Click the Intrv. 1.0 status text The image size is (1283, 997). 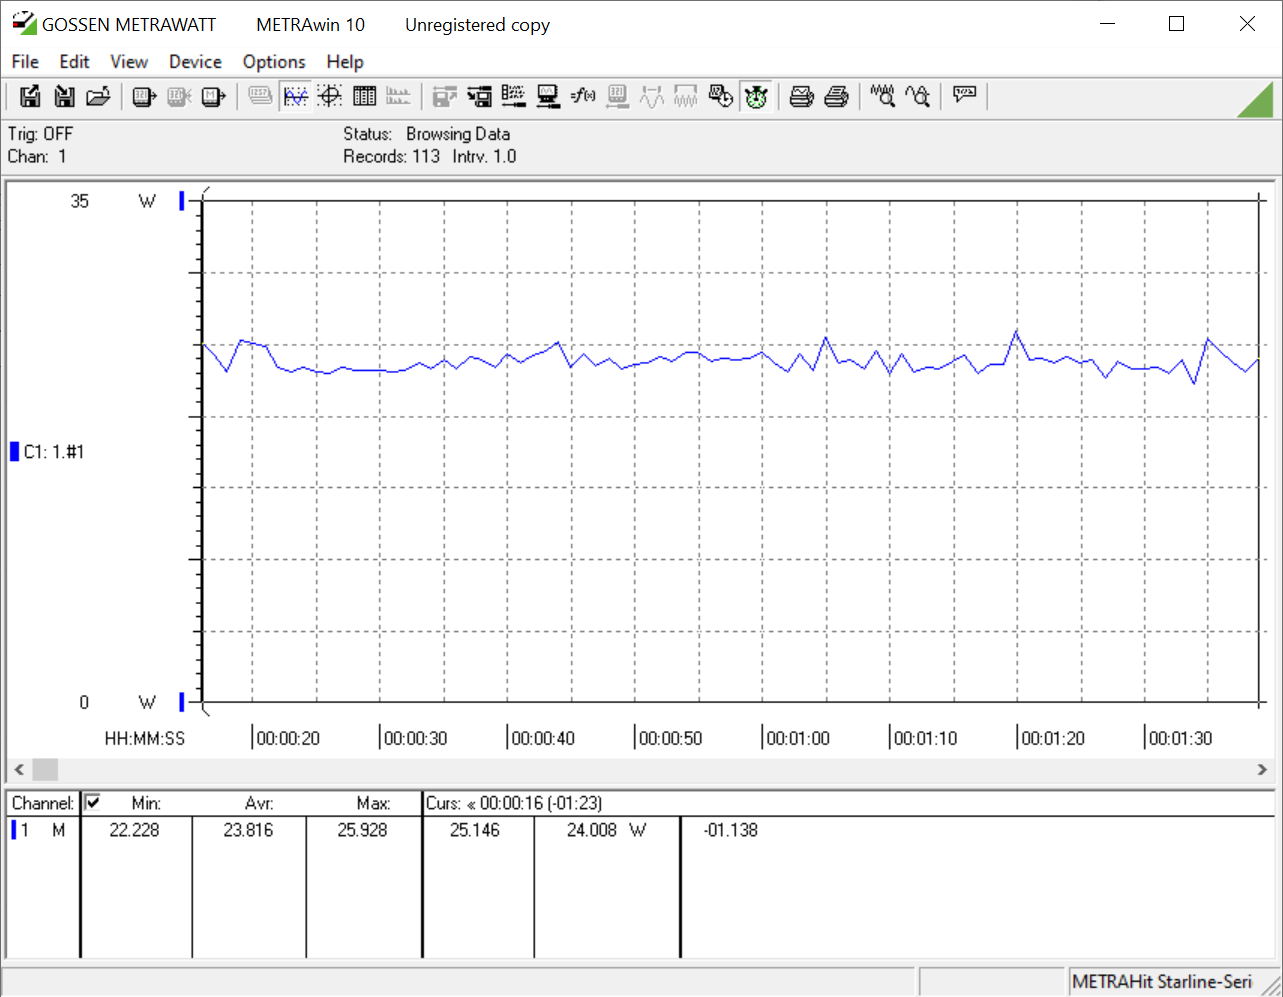click(485, 156)
